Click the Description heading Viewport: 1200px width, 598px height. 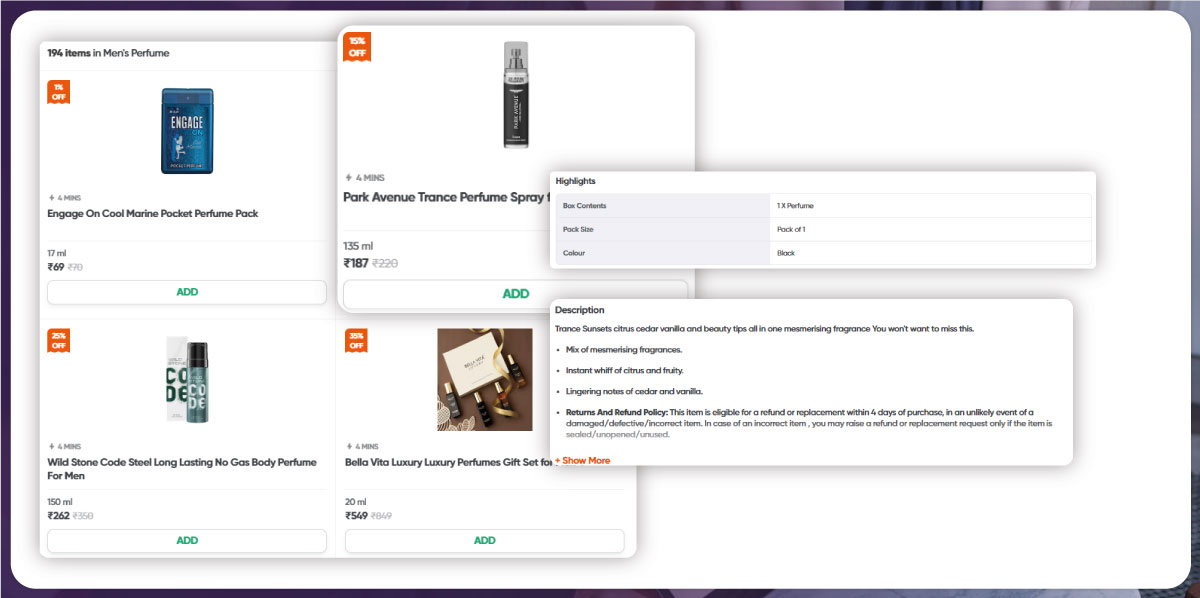pos(580,310)
